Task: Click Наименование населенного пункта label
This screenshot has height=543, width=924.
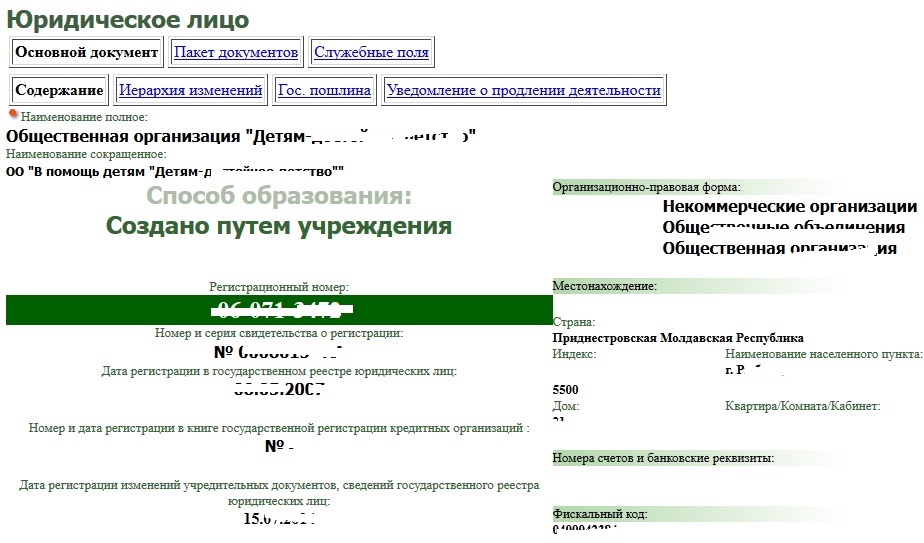Action: 824,354
